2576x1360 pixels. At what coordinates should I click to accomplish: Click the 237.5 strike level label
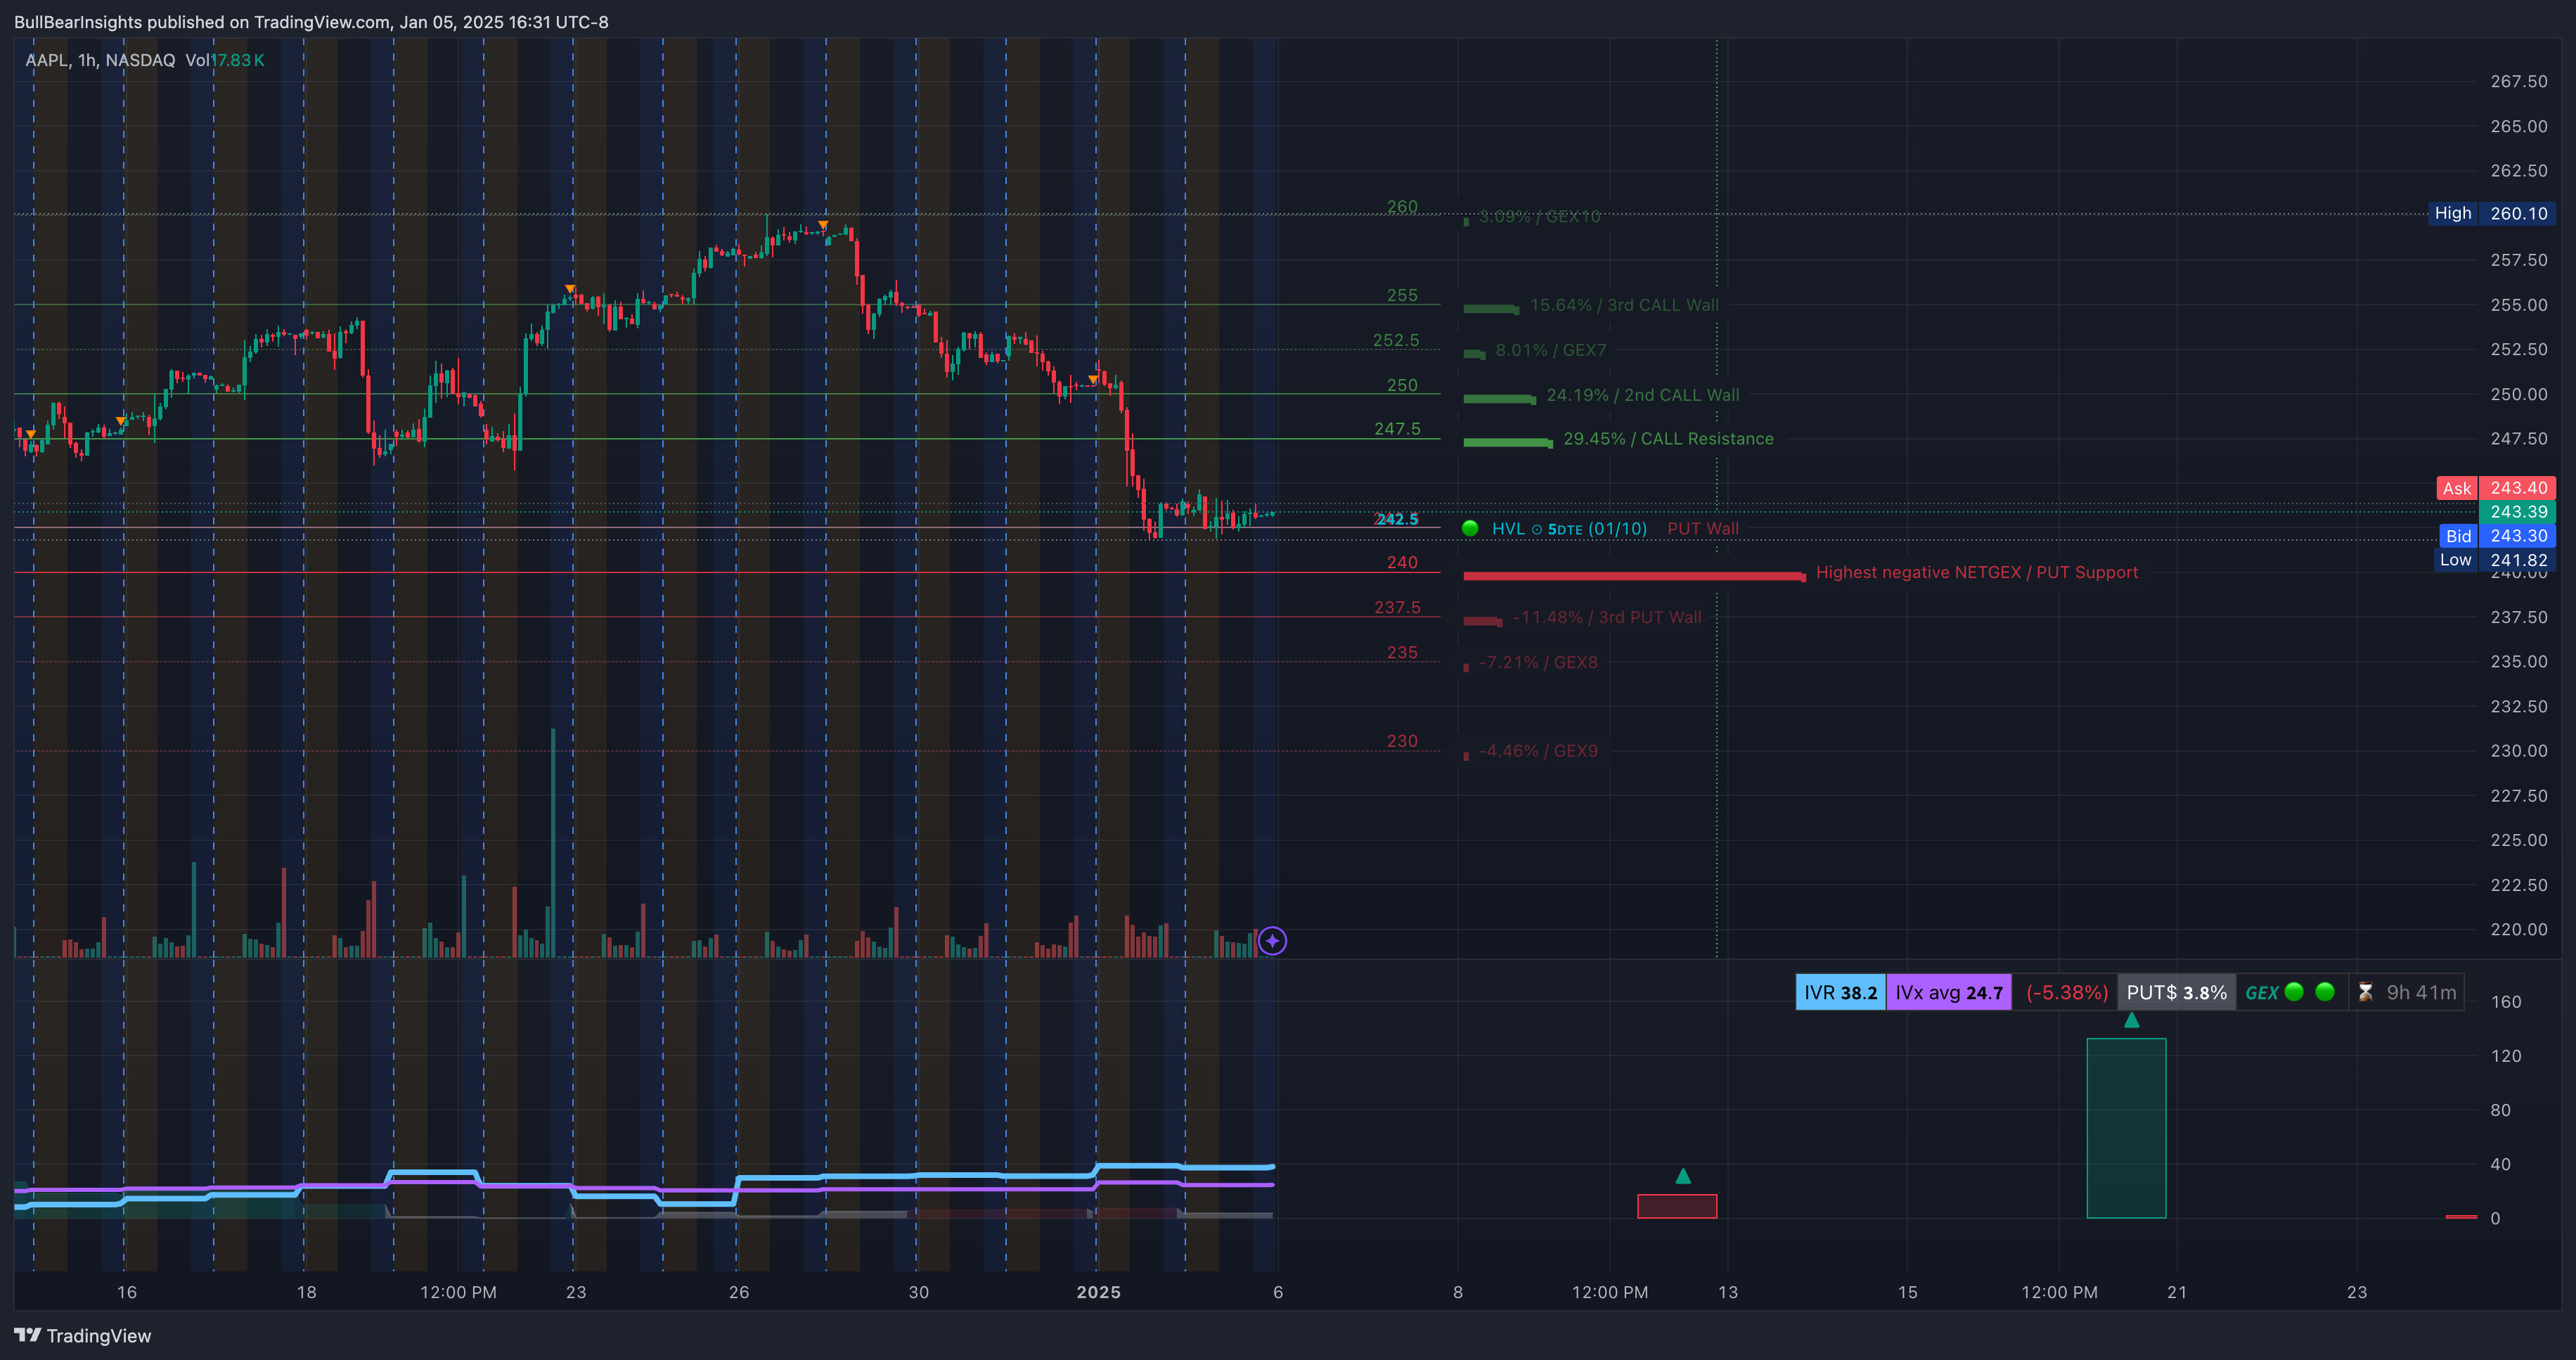1397,607
